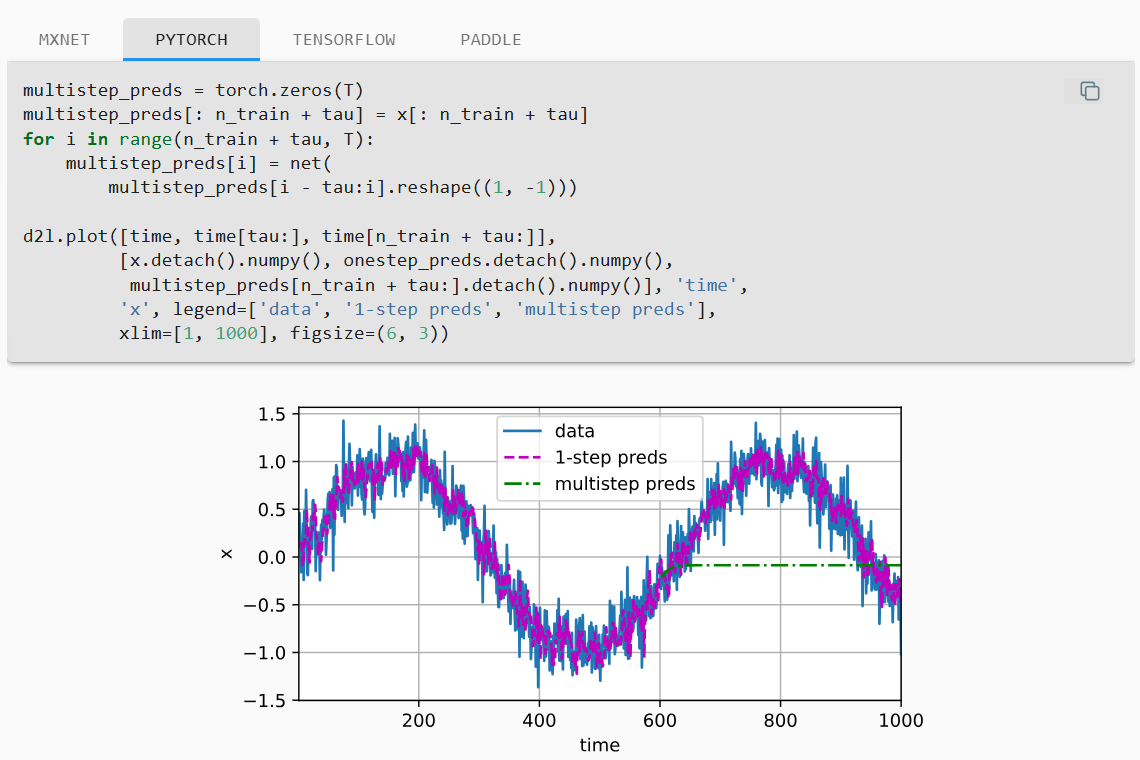1140x760 pixels.
Task: Select the PYTORCH tab
Action: (191, 39)
